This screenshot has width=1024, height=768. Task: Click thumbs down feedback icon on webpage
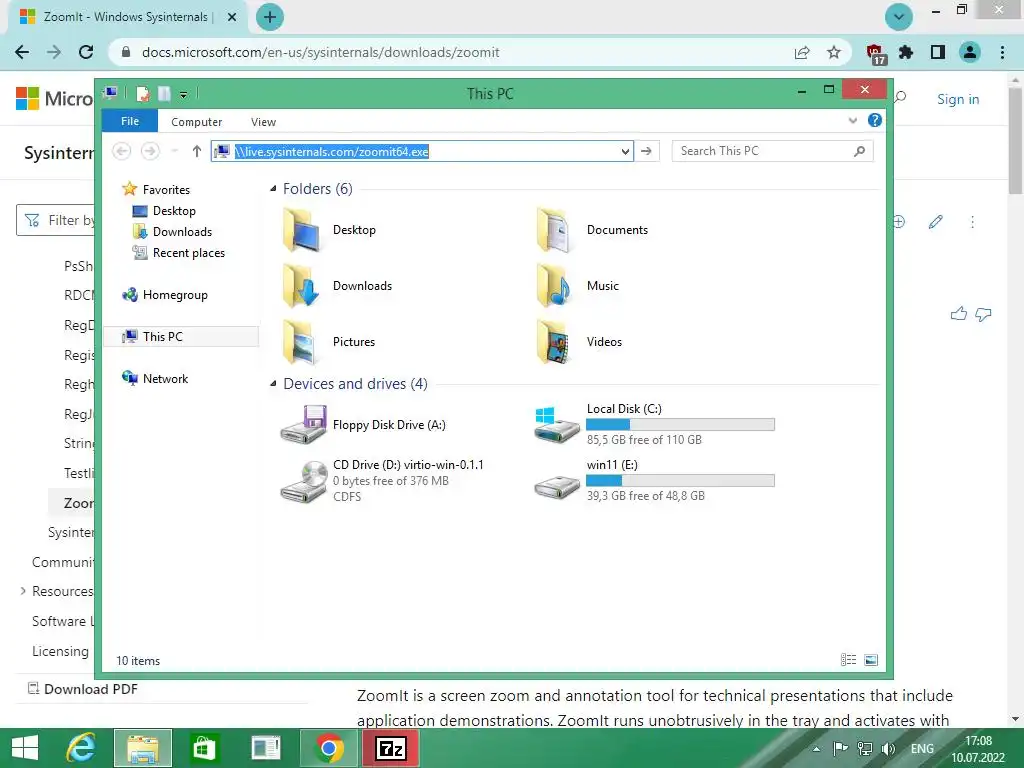[983, 314]
